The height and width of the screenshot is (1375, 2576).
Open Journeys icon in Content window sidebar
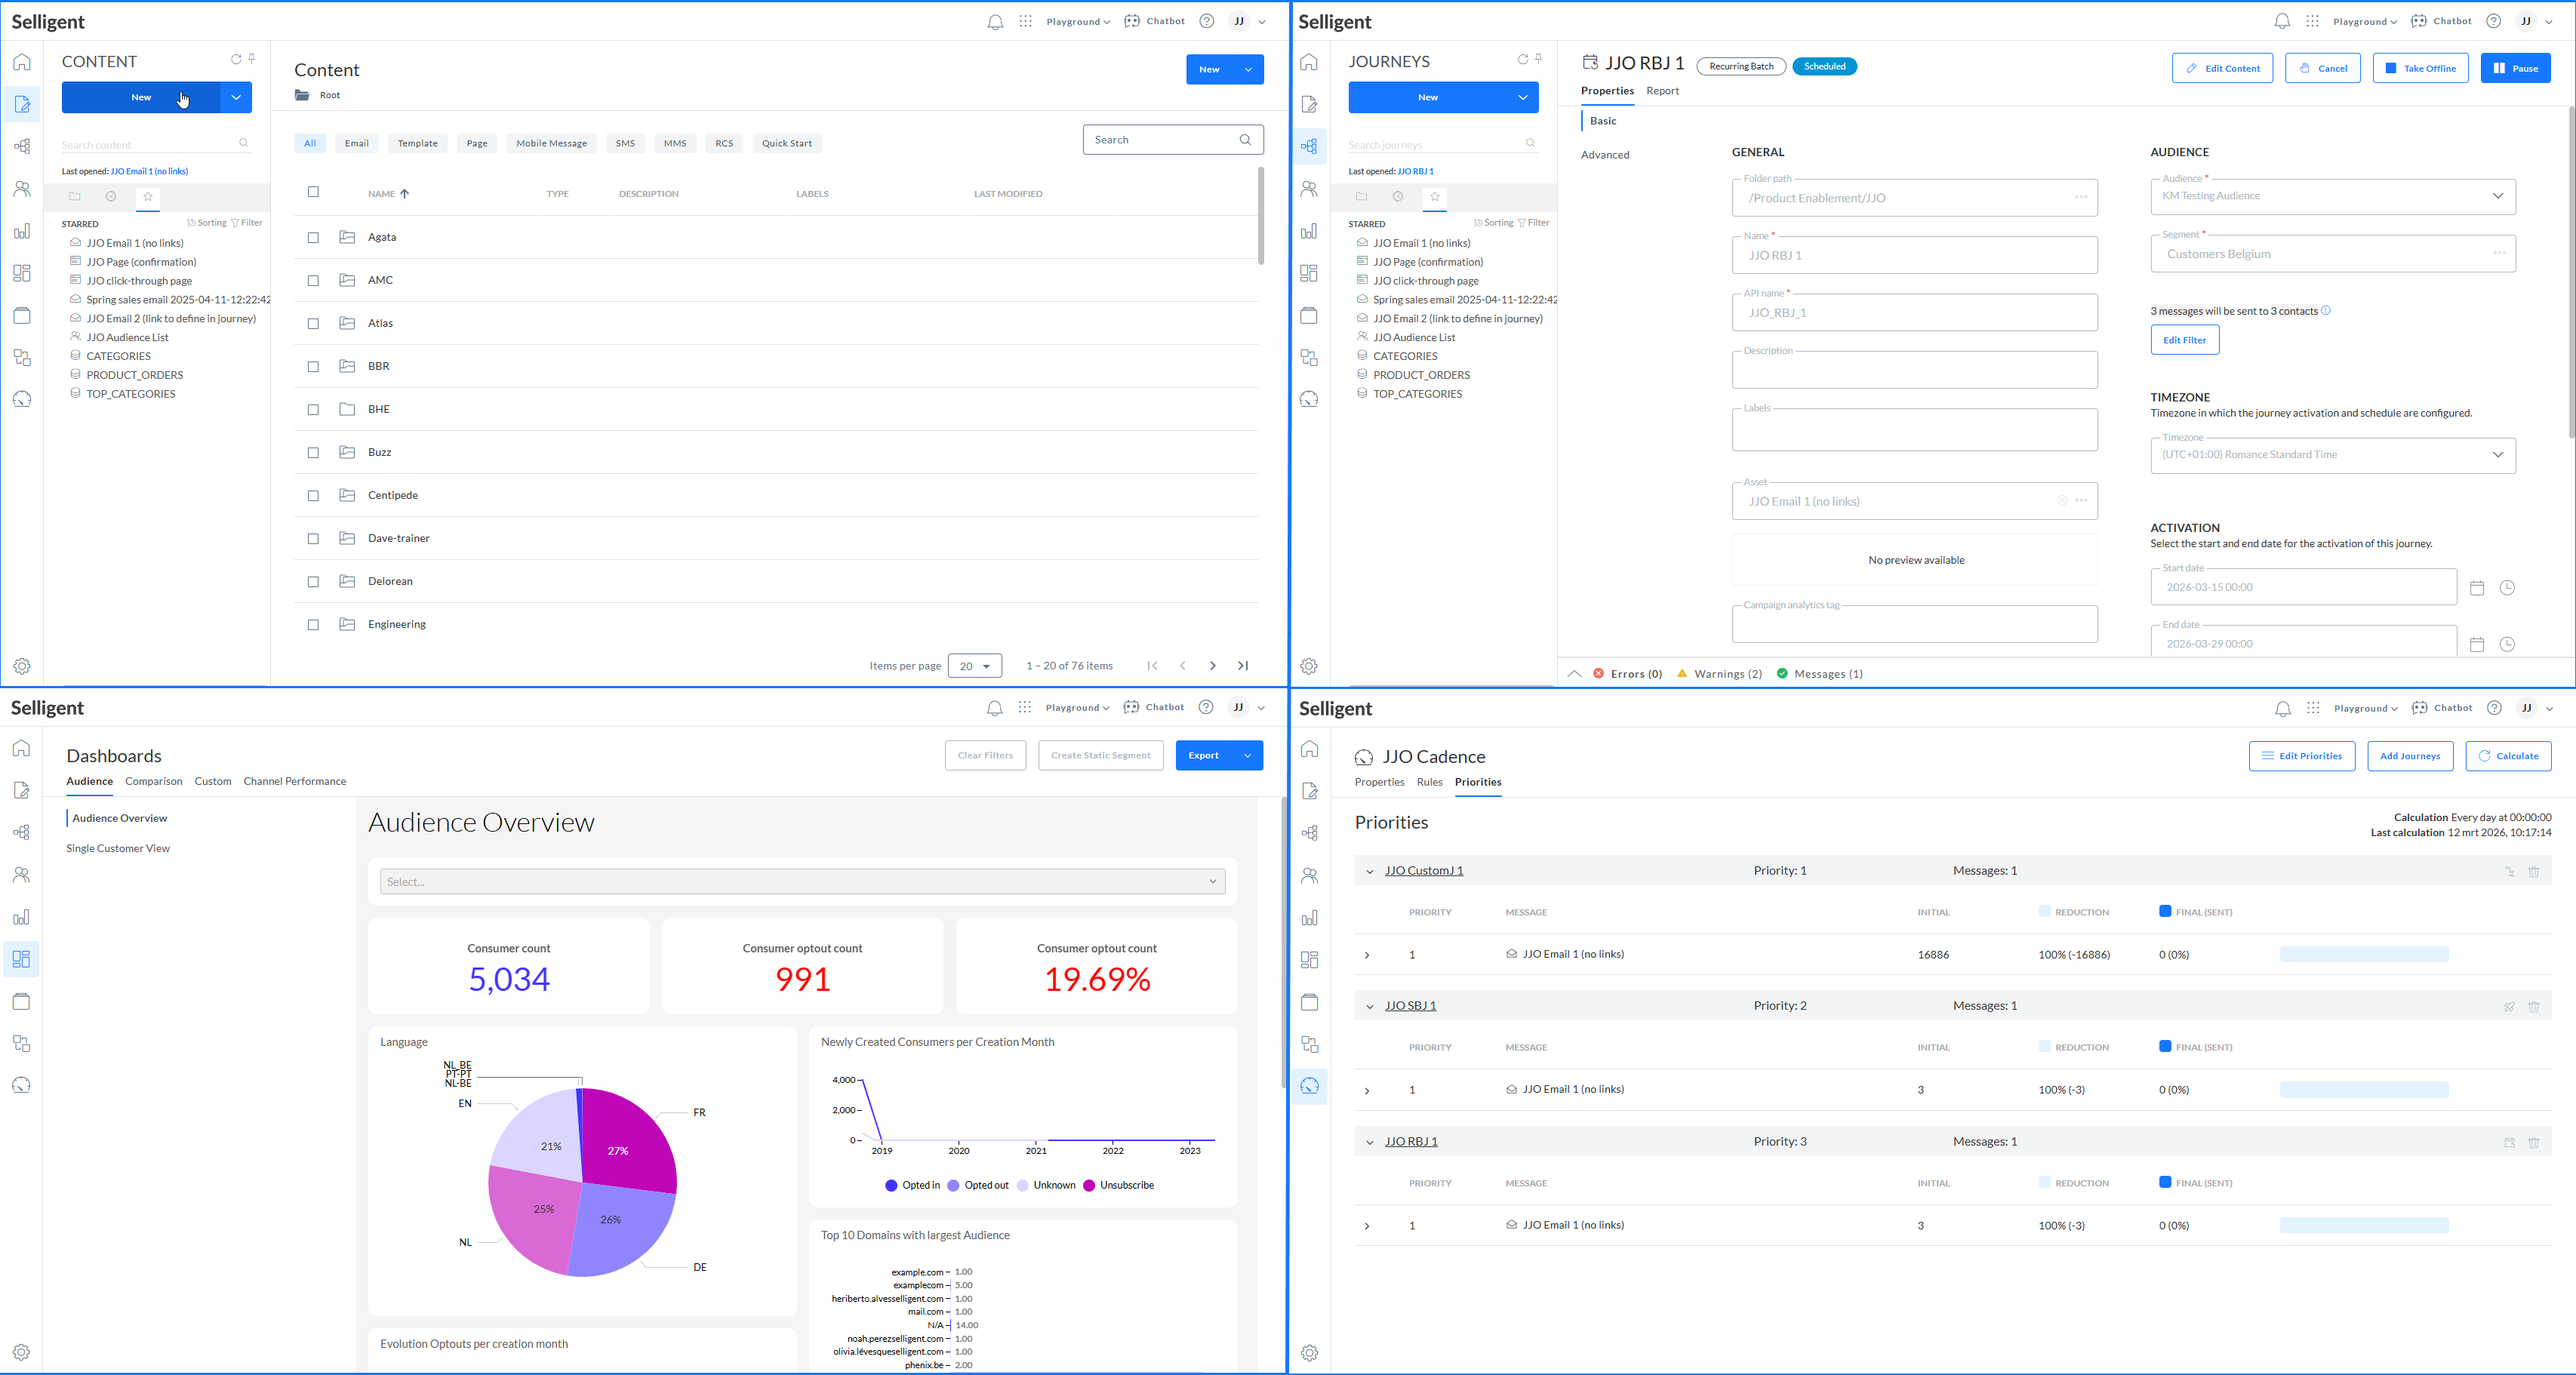[22, 146]
